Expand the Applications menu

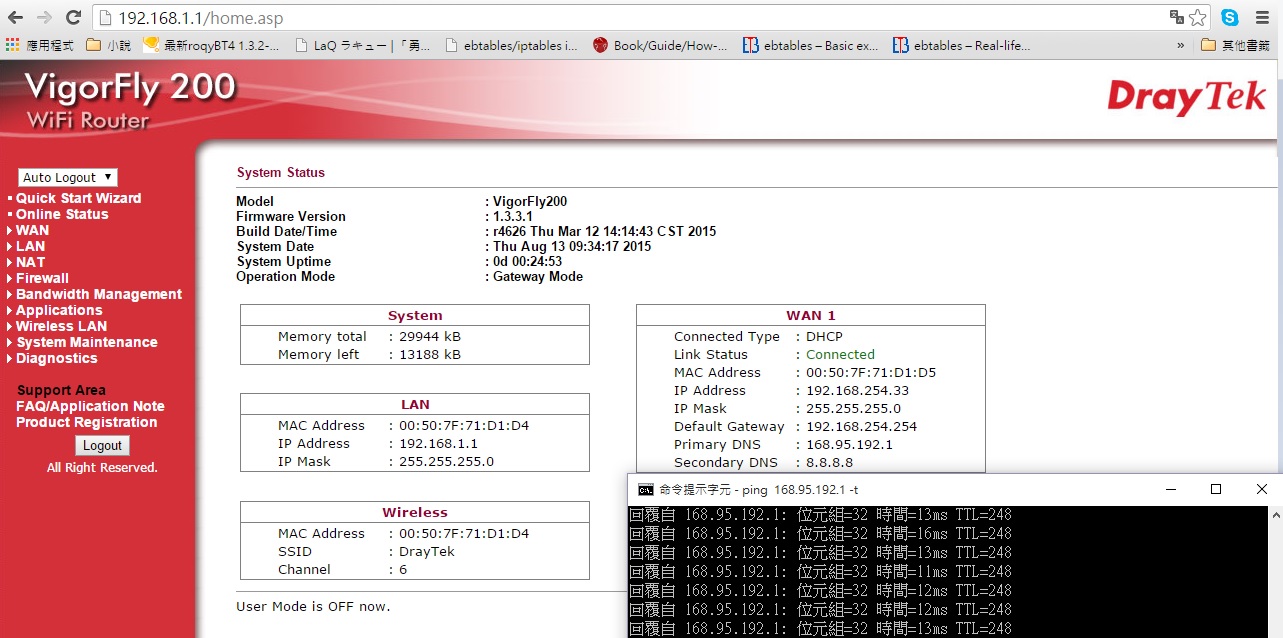tap(59, 310)
